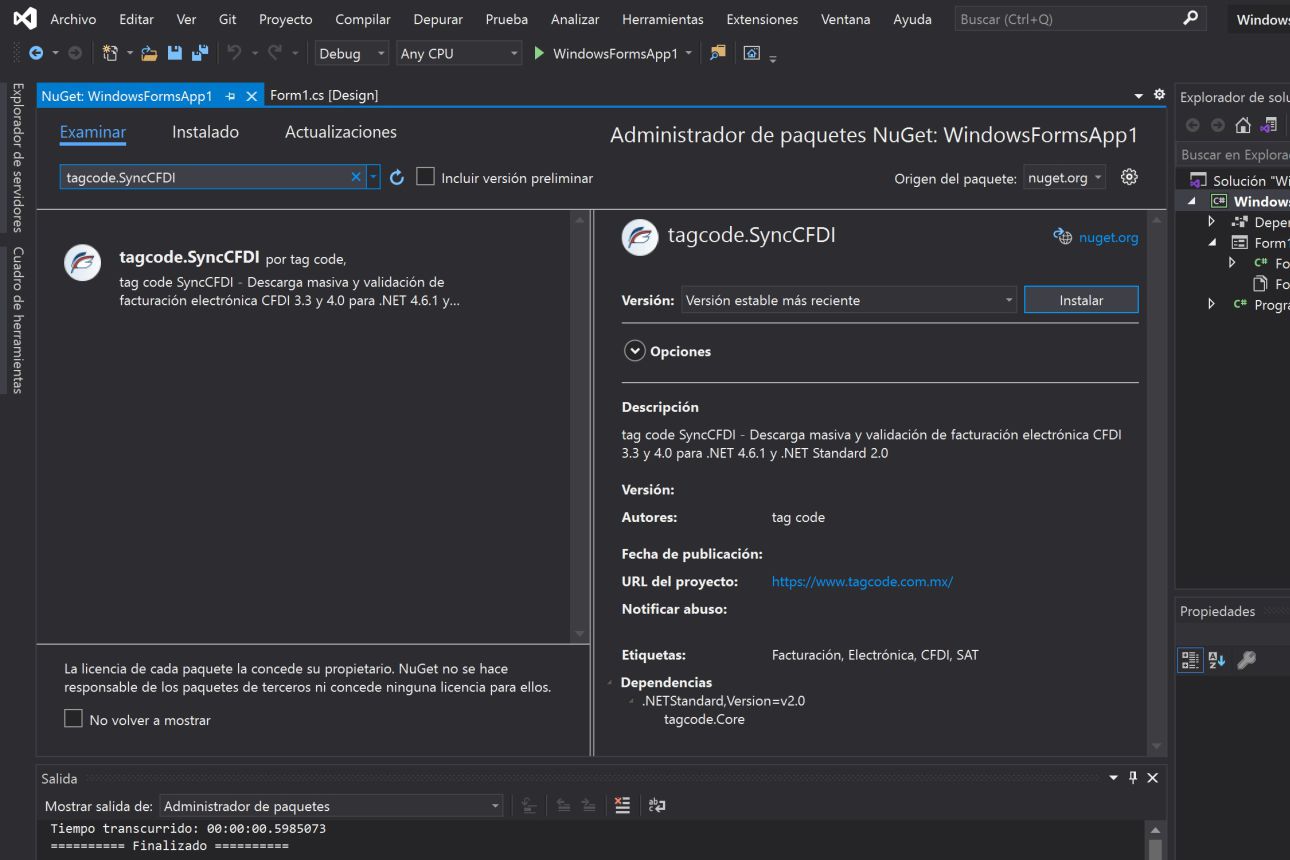Pin the Salida output panel
This screenshot has width=1290, height=860.
(1133, 778)
